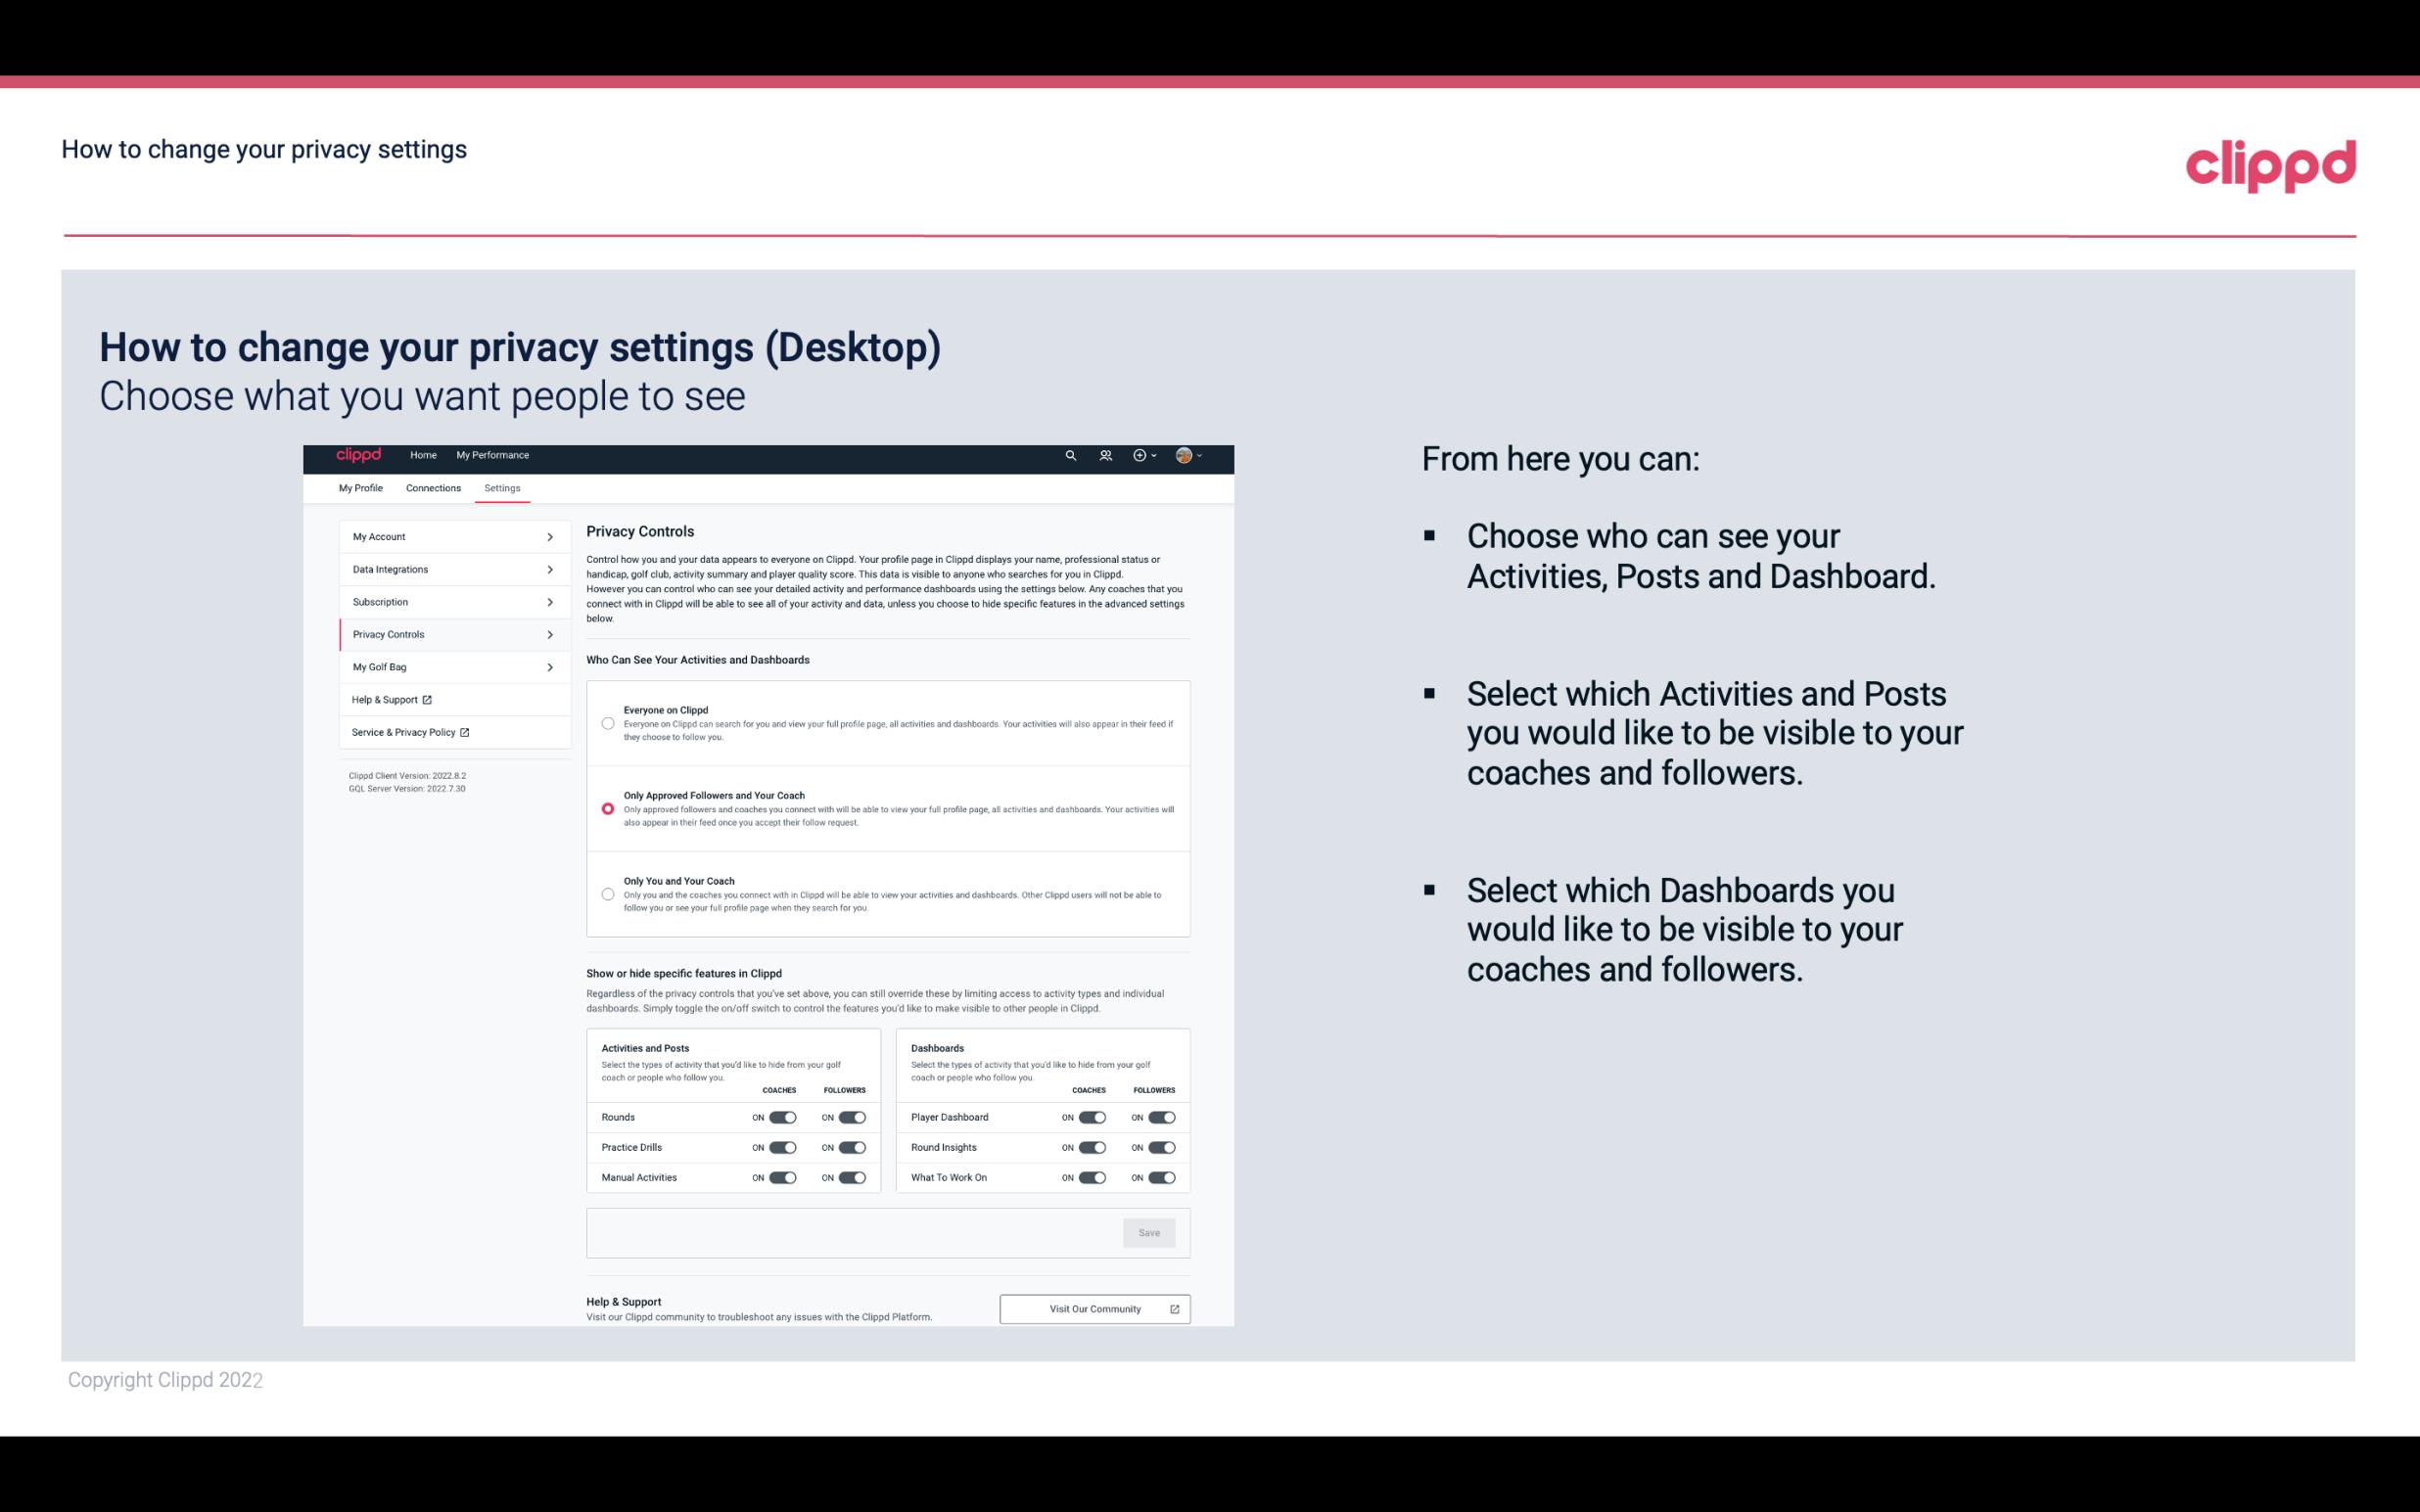Image resolution: width=2420 pixels, height=1512 pixels.
Task: Switch to the Connections tab
Action: 432,487
